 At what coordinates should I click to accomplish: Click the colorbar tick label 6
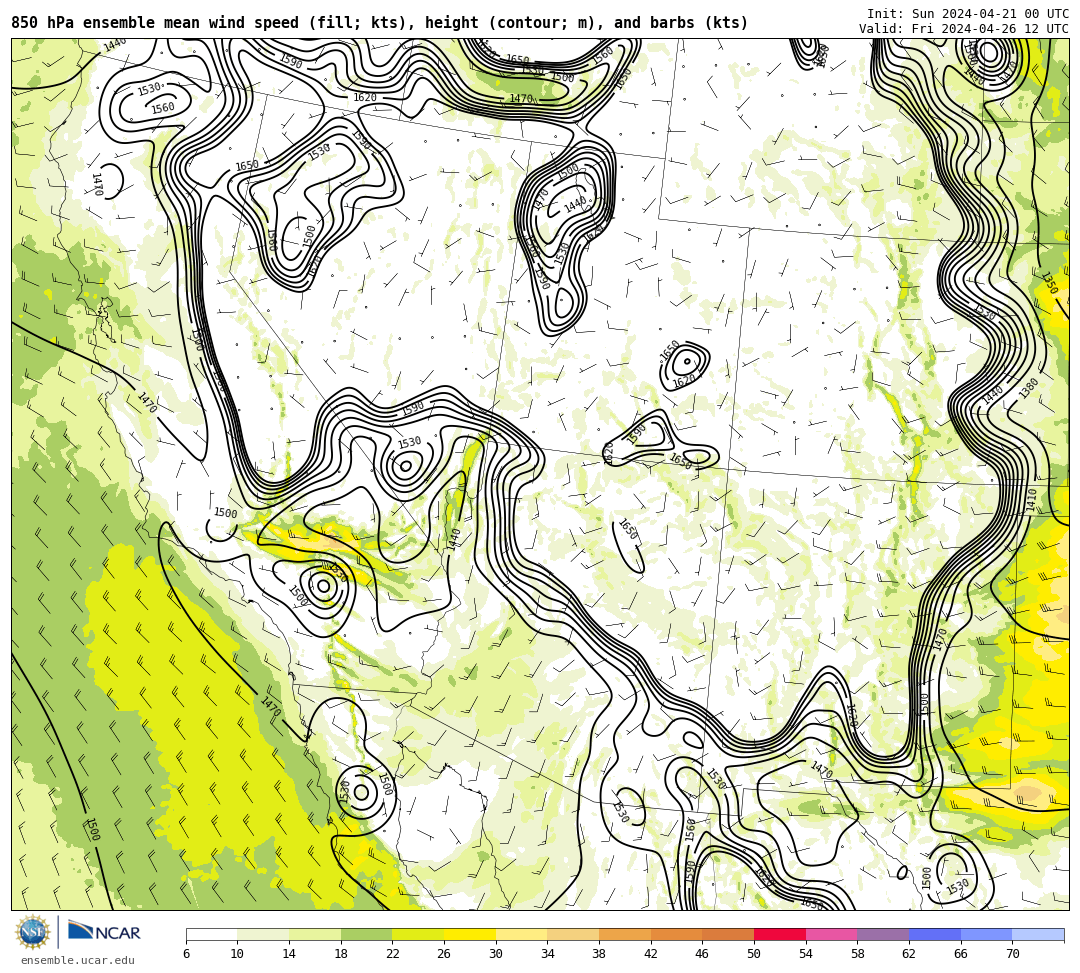[x=186, y=954]
